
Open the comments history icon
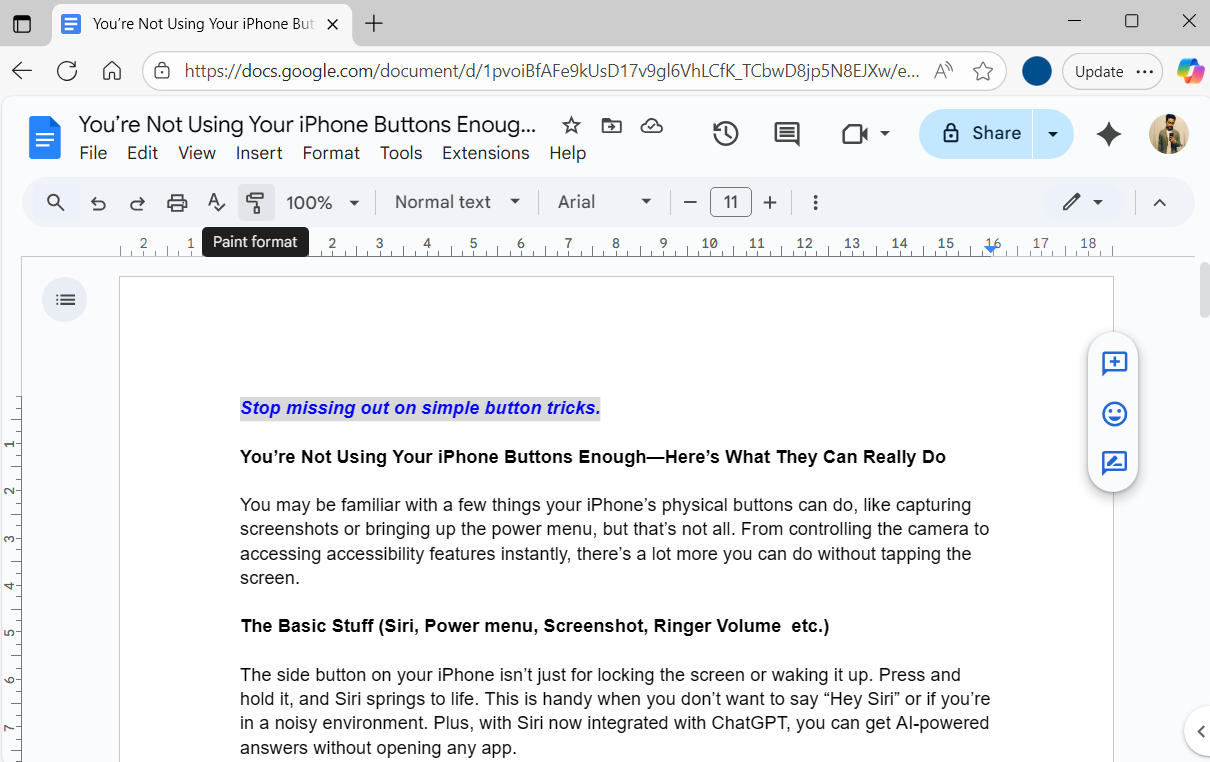tap(787, 134)
